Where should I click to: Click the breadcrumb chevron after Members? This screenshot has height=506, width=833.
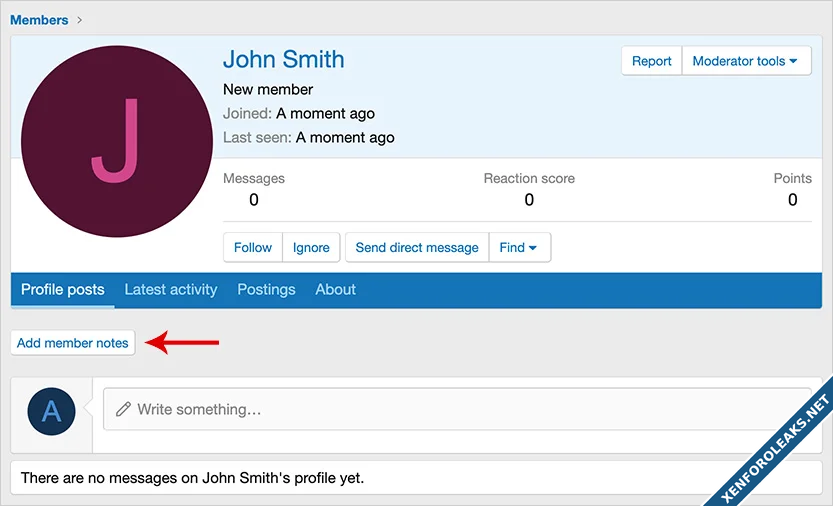coord(80,20)
